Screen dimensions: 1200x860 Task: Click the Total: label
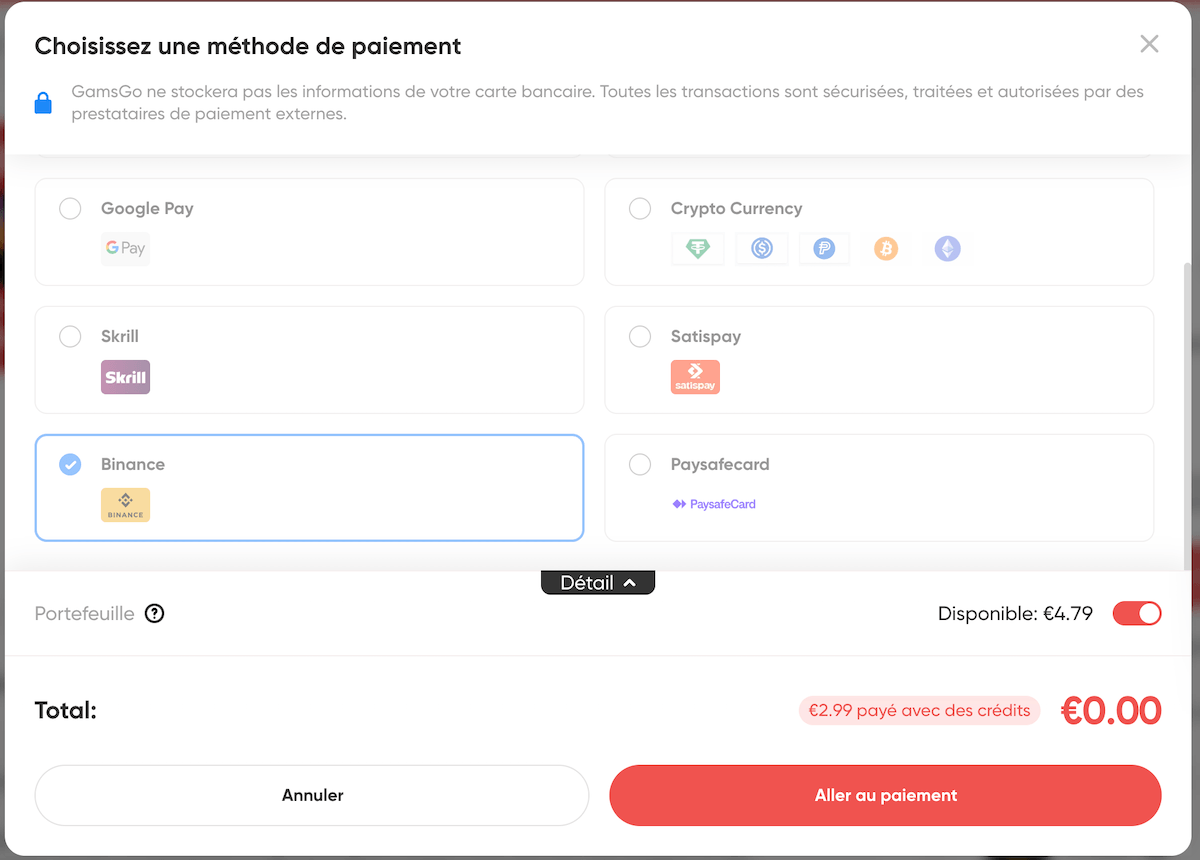coord(66,711)
